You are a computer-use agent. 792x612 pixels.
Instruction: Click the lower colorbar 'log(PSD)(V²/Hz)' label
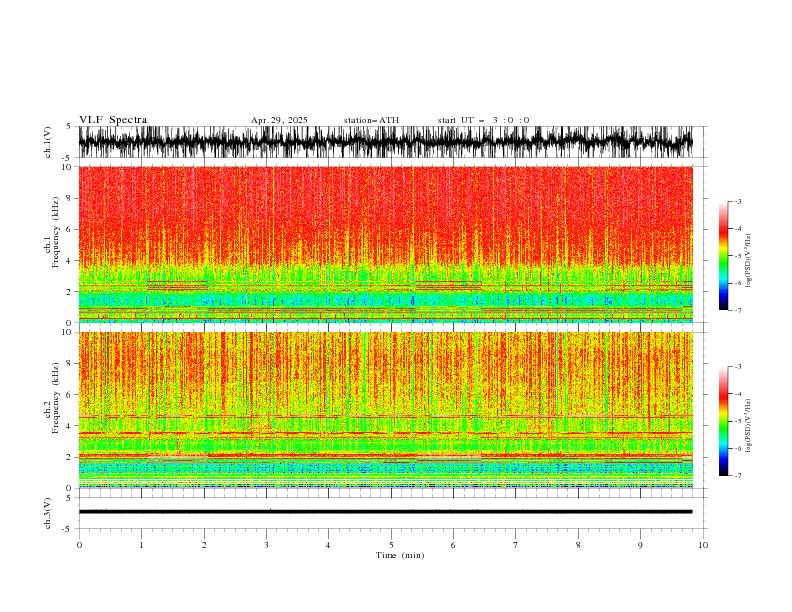[x=748, y=426]
